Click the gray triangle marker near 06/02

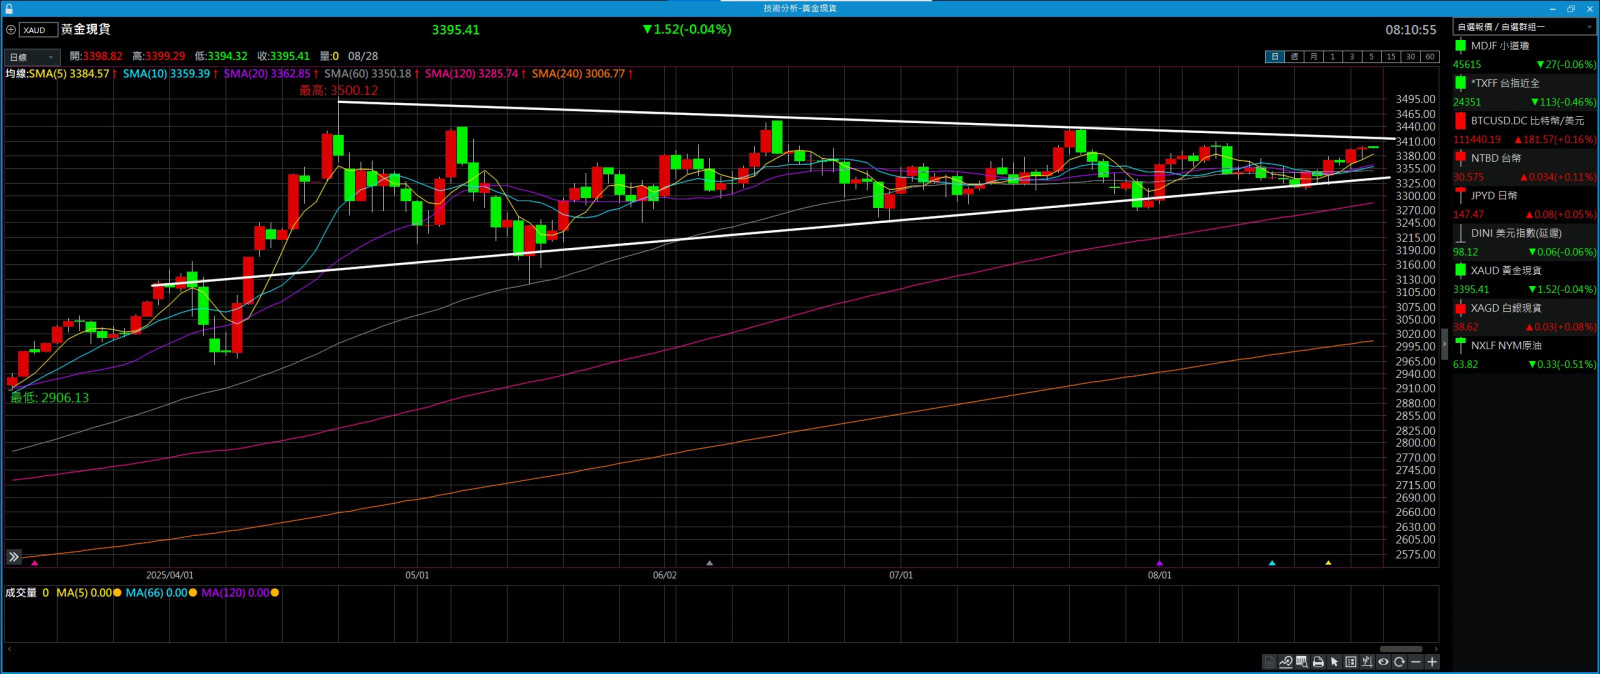710,563
